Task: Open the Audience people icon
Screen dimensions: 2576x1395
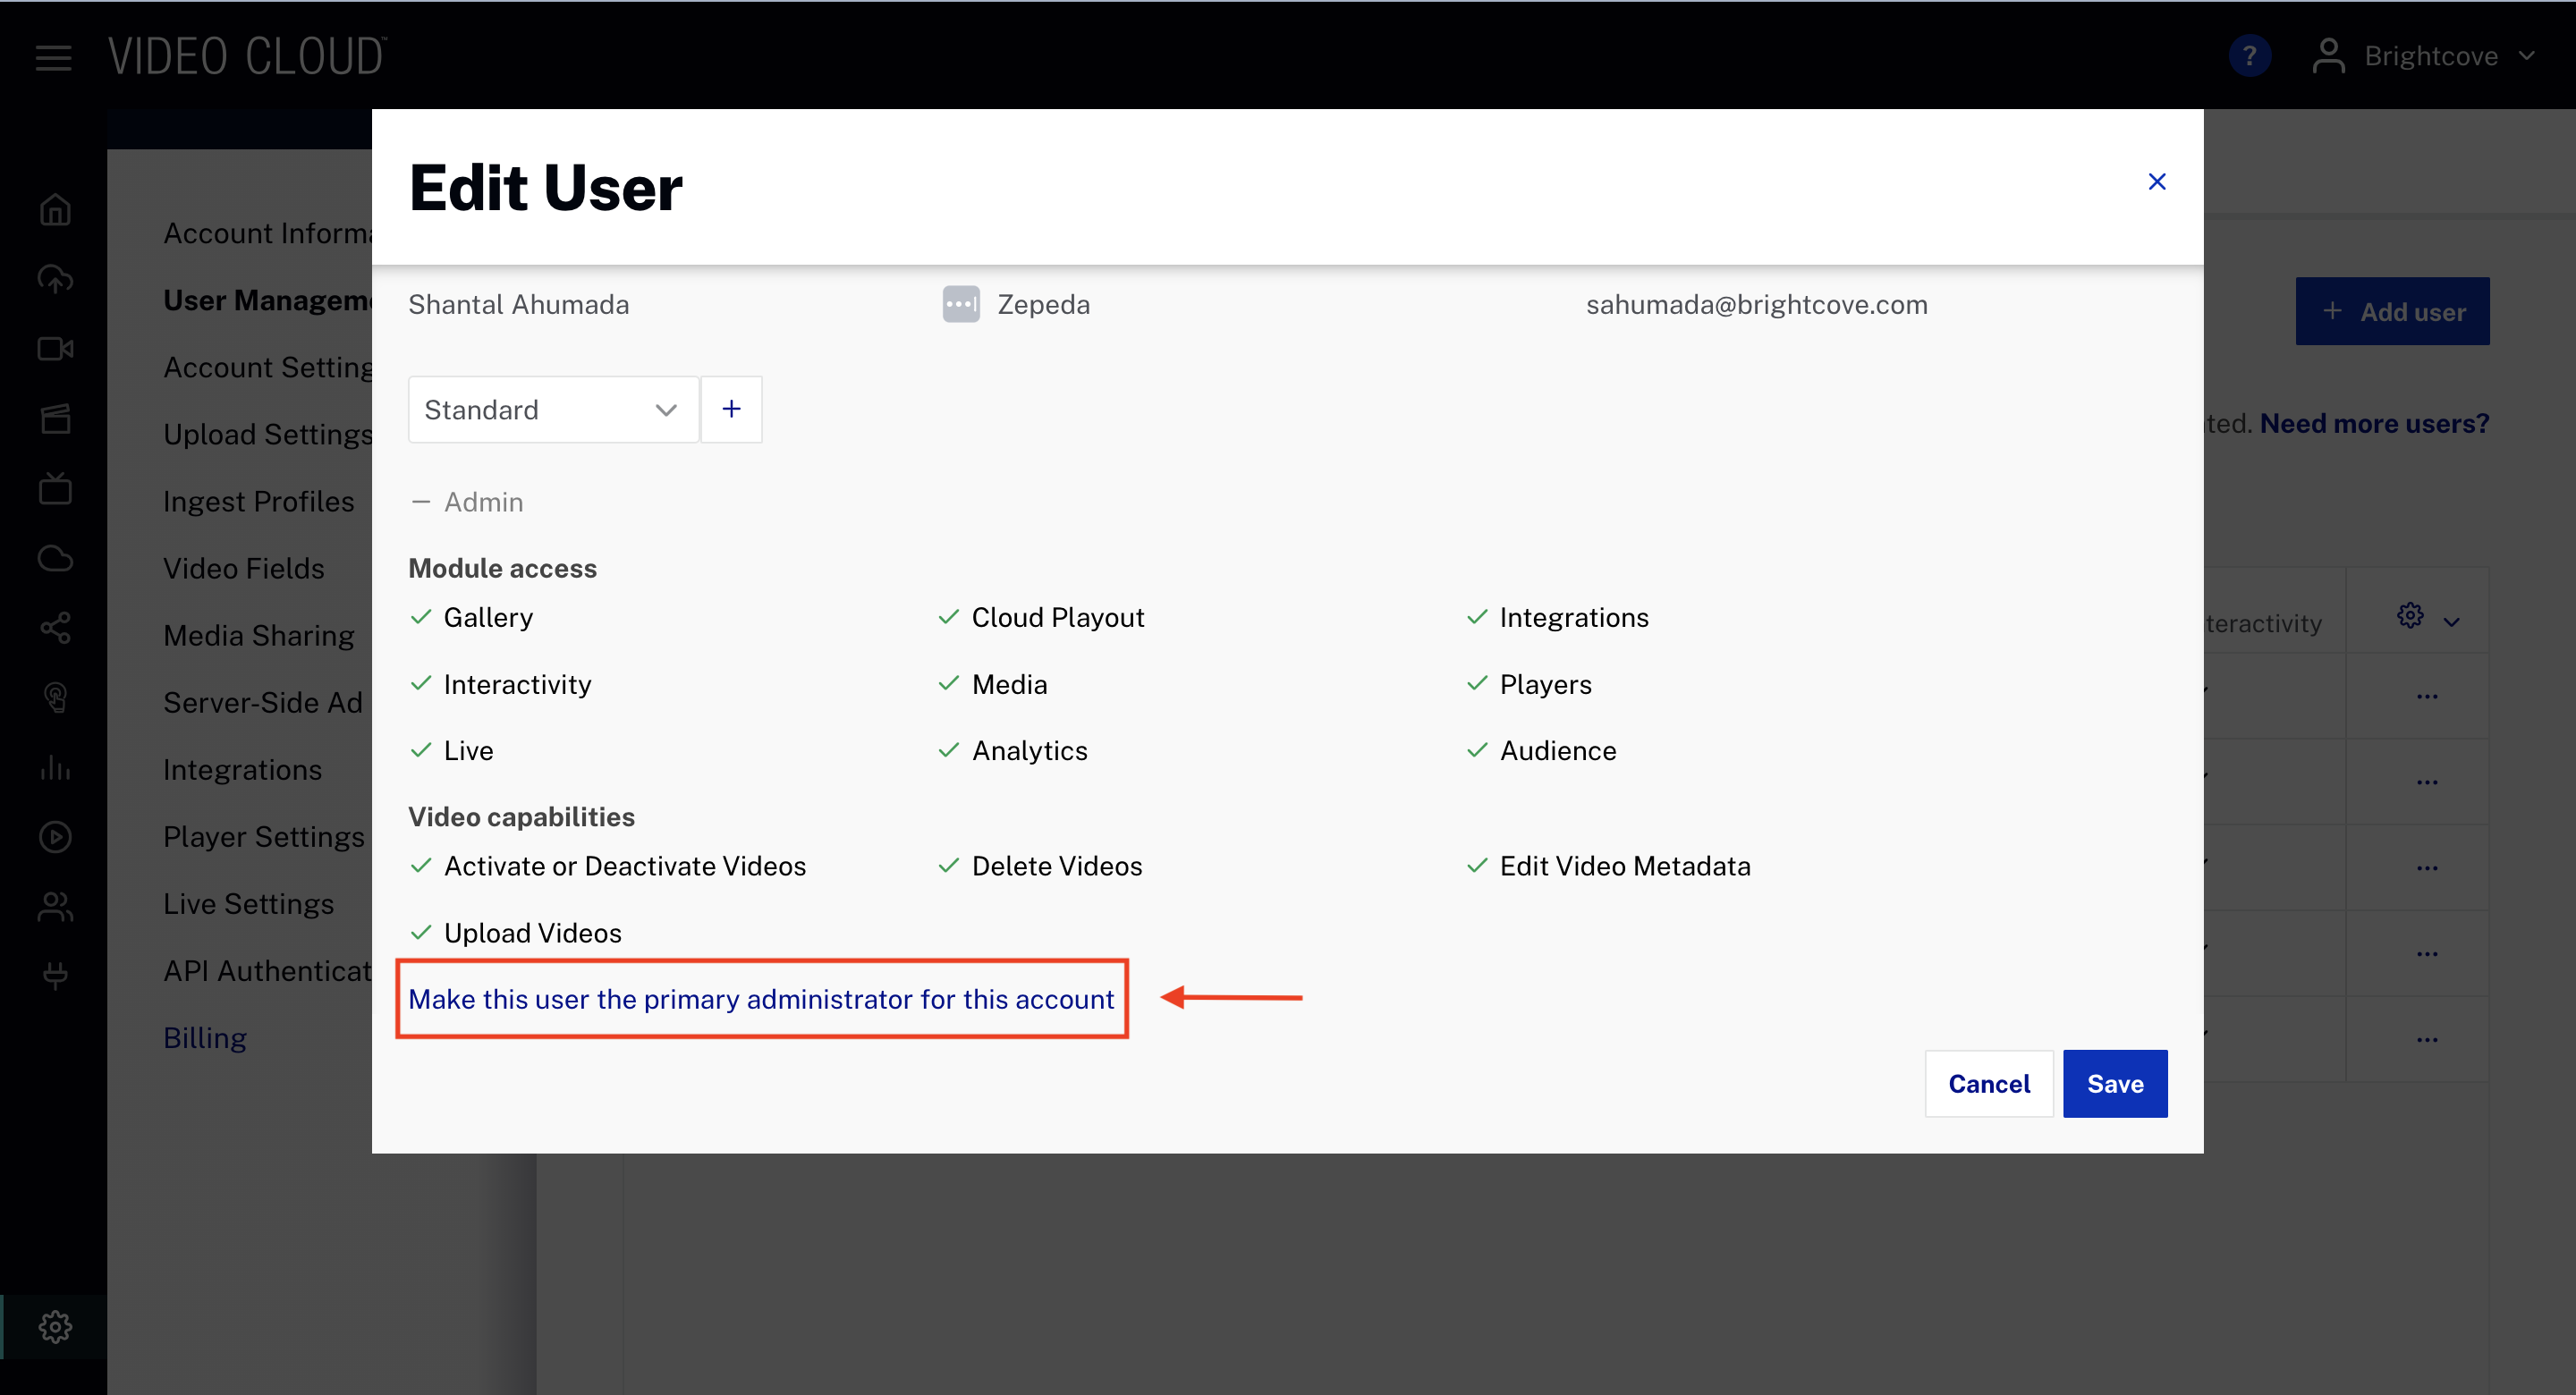Action: [55, 906]
